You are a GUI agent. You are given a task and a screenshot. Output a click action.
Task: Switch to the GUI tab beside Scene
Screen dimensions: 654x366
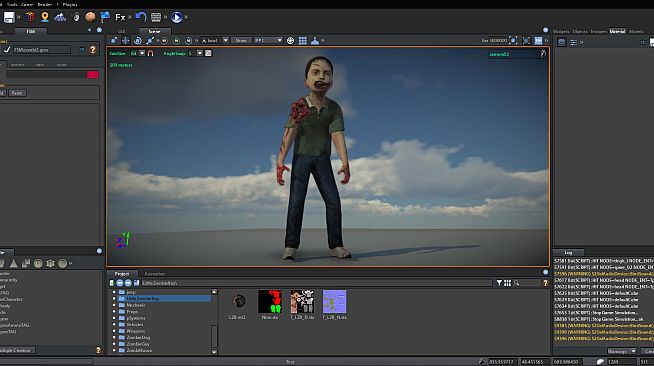coord(121,31)
